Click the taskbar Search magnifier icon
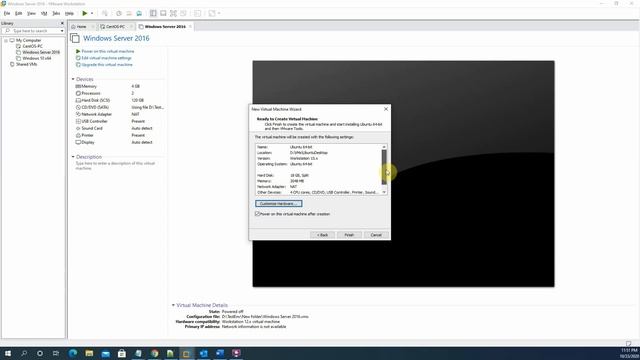 click(24, 353)
